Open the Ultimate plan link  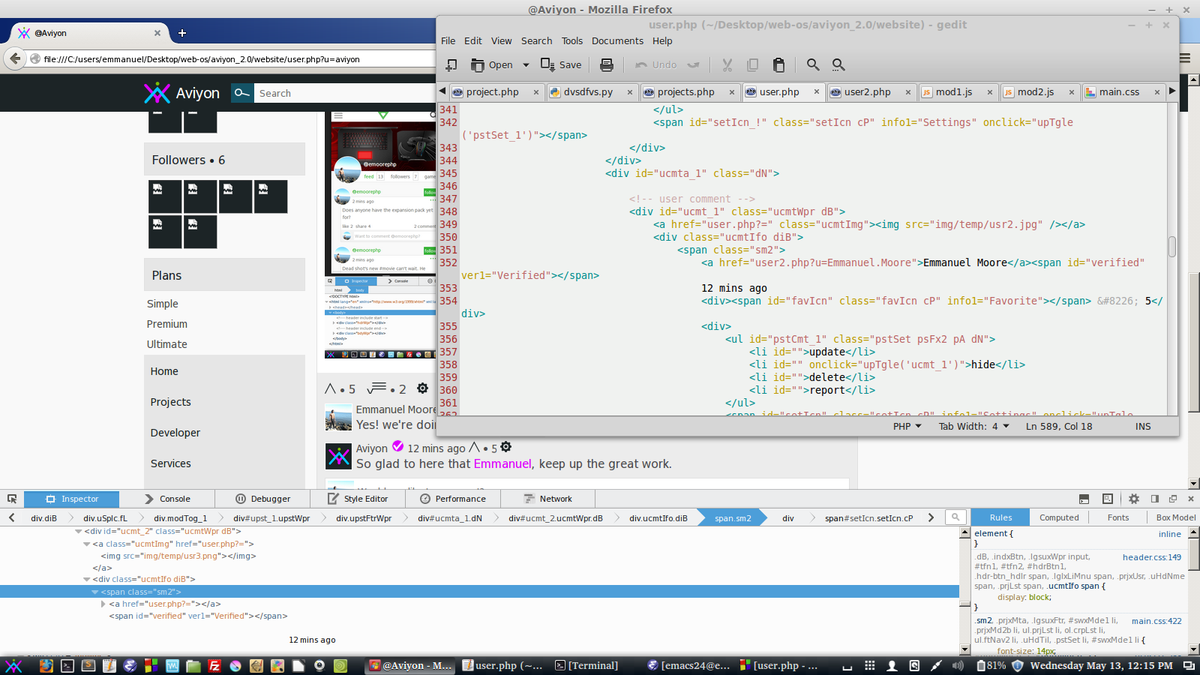coord(167,344)
